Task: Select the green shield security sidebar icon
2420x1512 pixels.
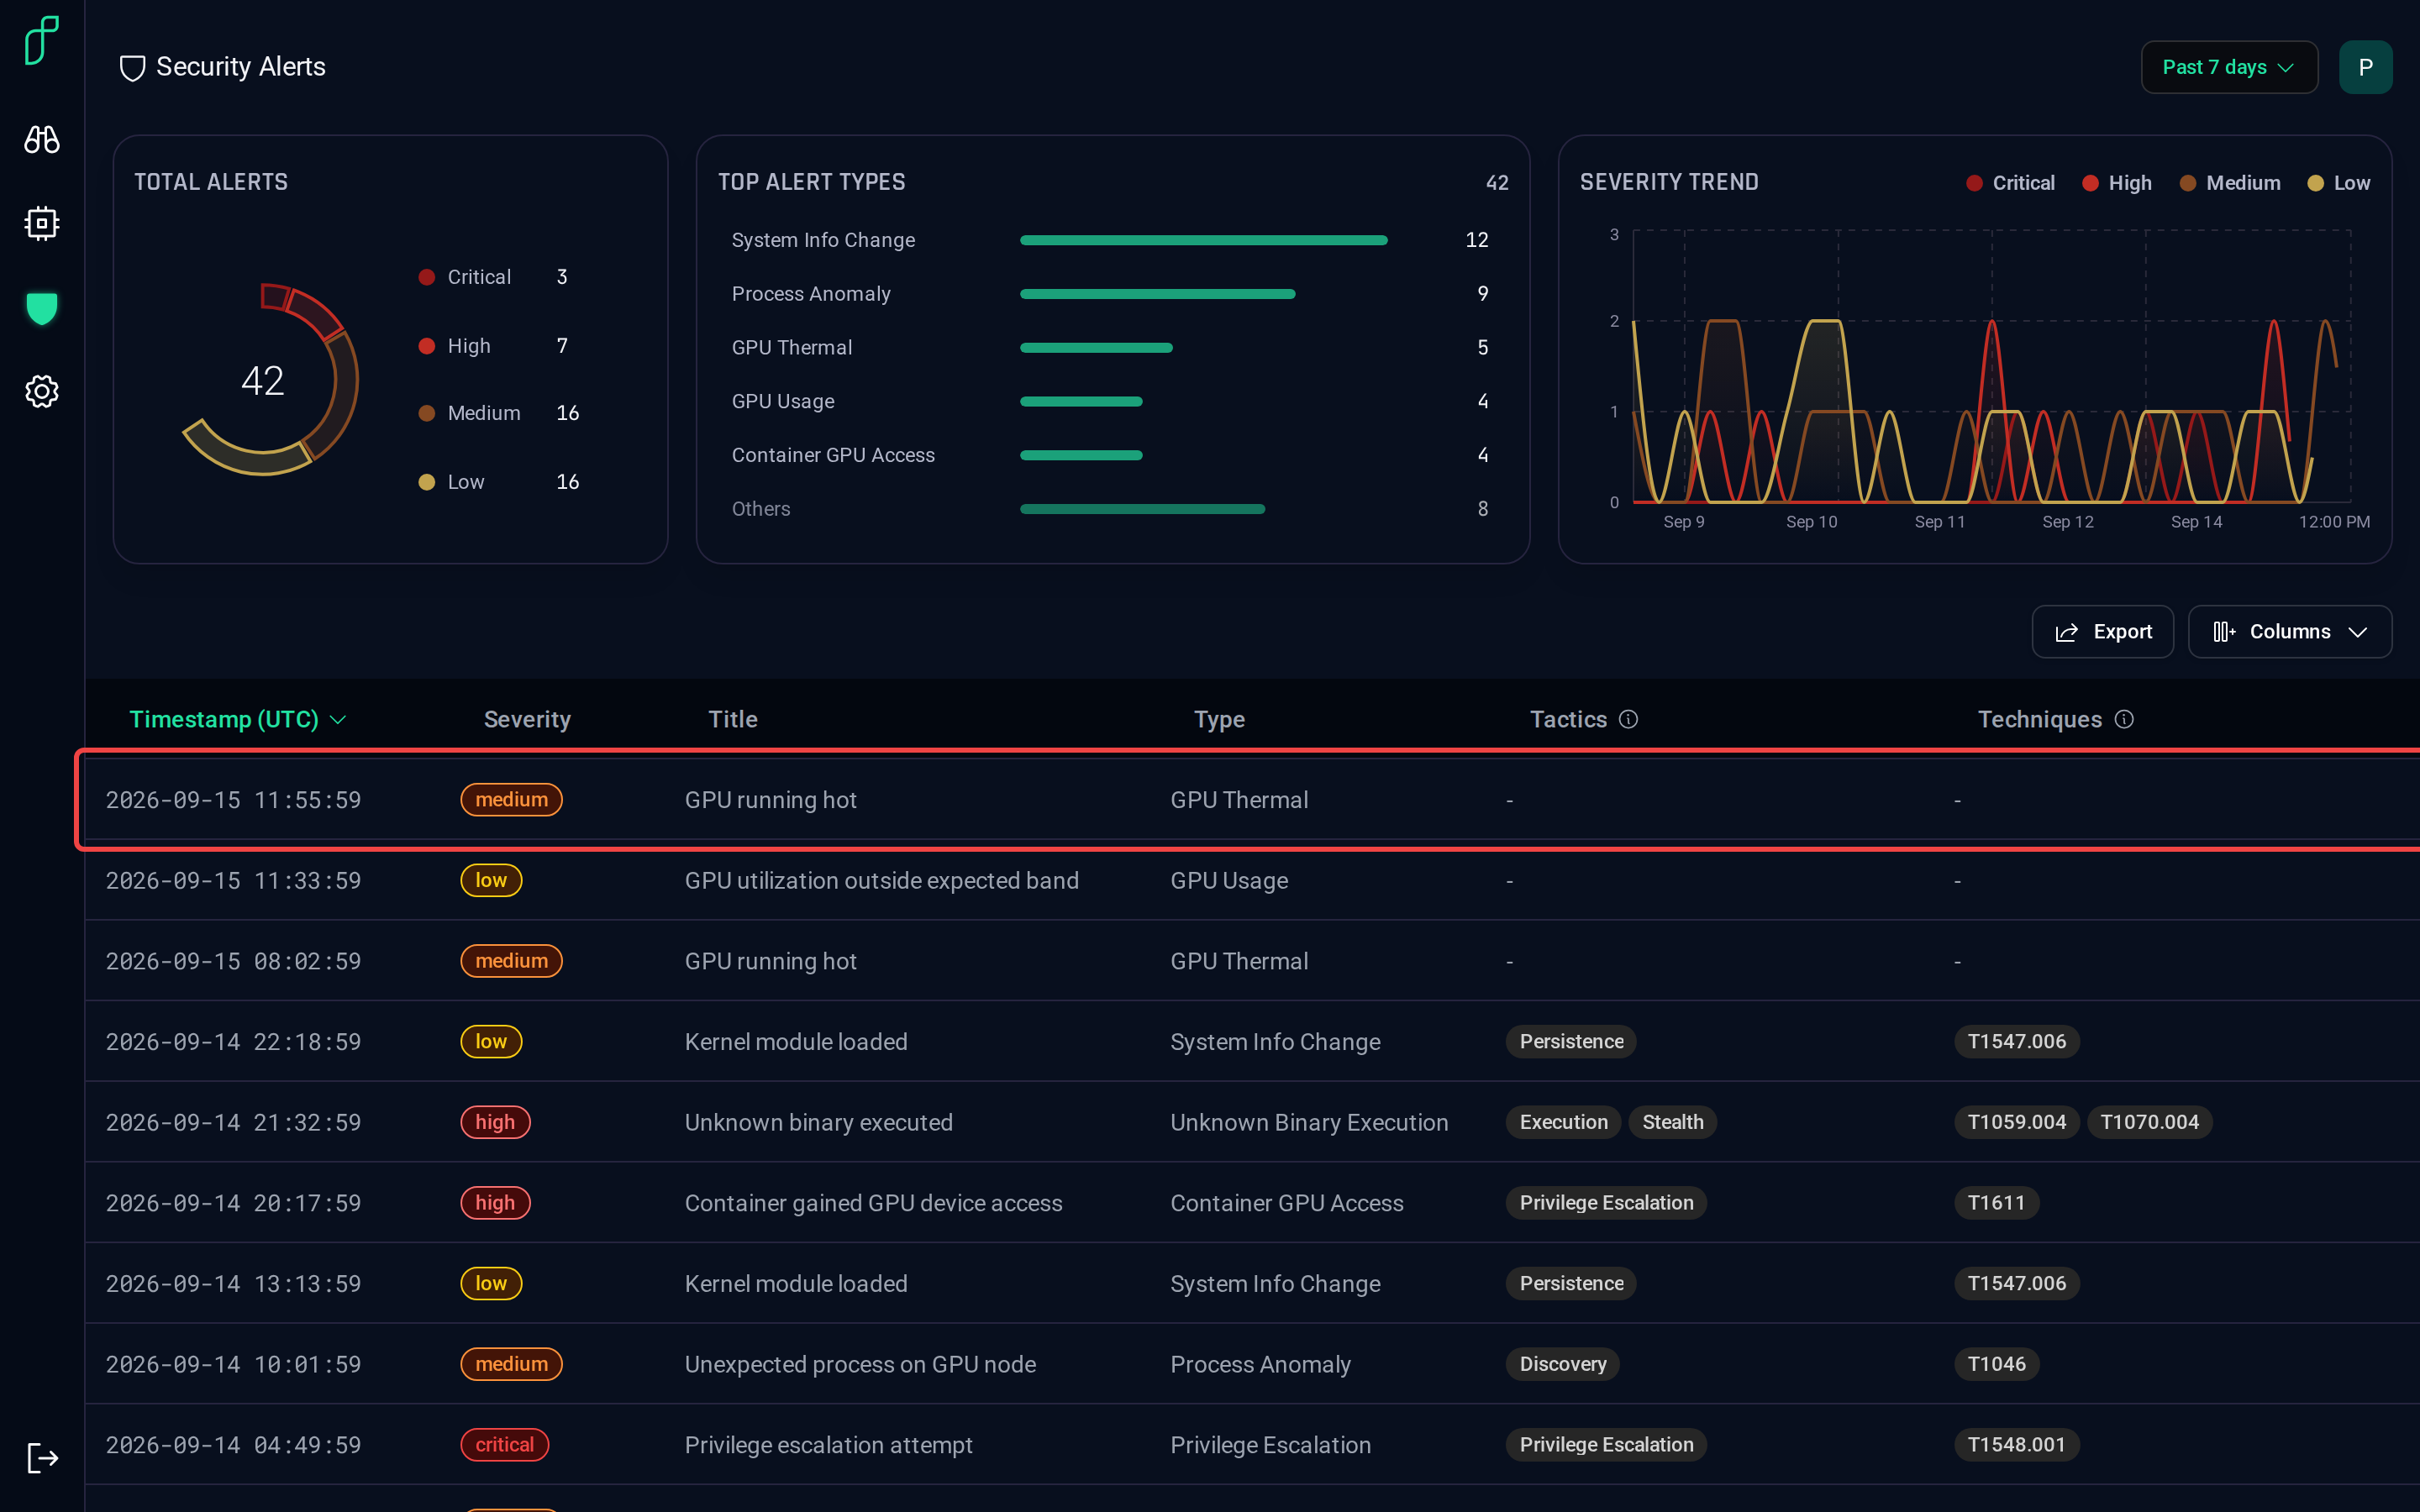Action: pos(42,308)
